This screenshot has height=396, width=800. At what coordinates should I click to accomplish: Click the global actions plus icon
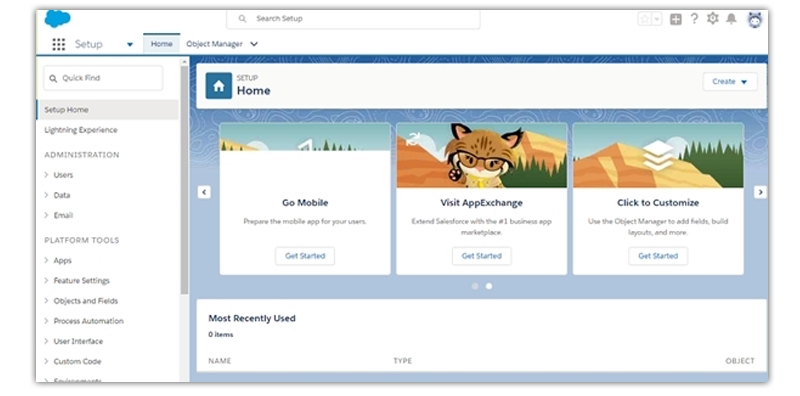tap(676, 19)
